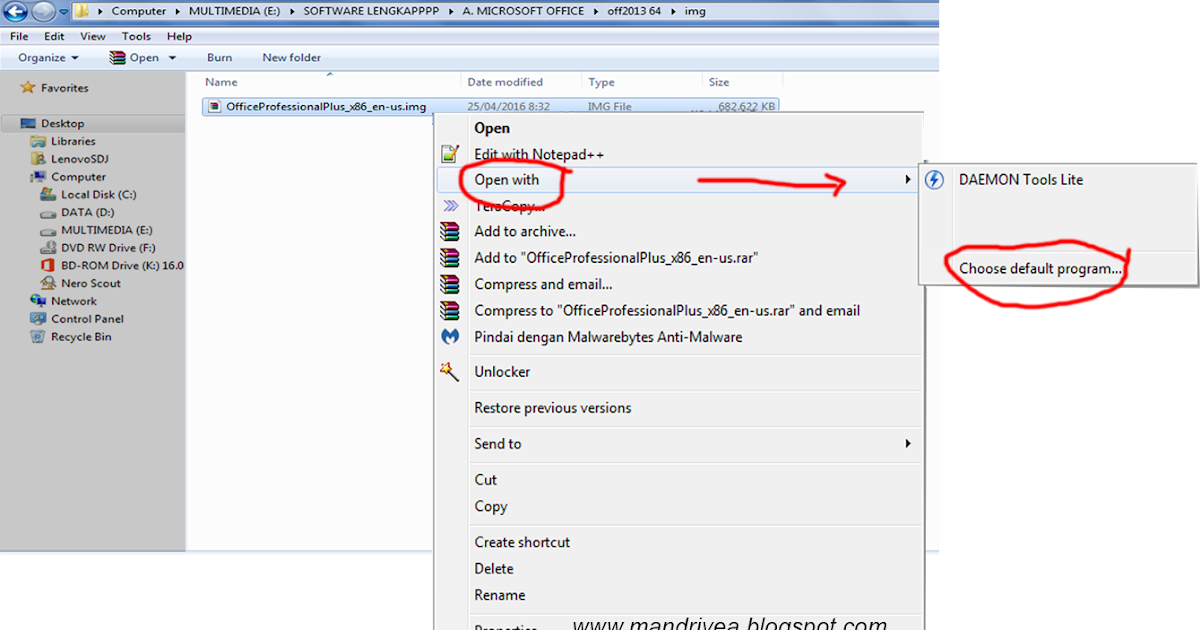Click the DAEMON Tools Lite lightning icon
The width and height of the screenshot is (1200, 630).
tap(935, 180)
